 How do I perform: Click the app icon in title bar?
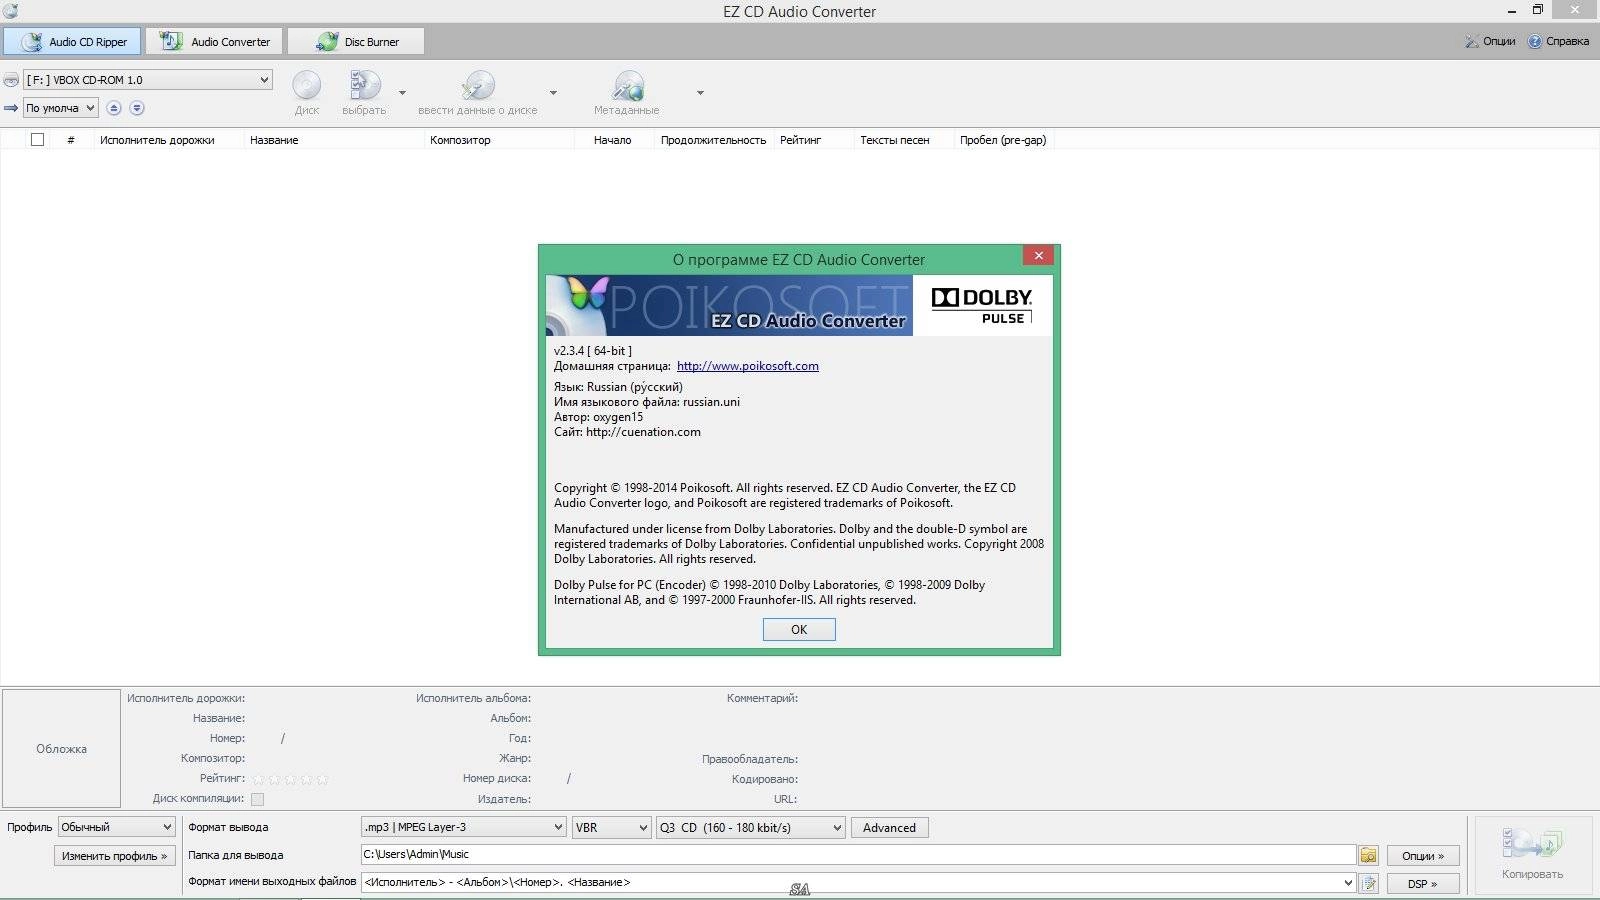[11, 11]
